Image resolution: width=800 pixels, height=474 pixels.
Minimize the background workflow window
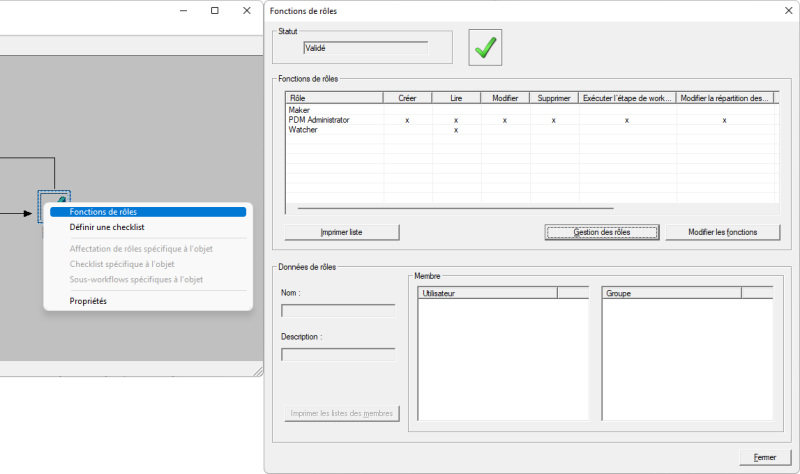(184, 11)
